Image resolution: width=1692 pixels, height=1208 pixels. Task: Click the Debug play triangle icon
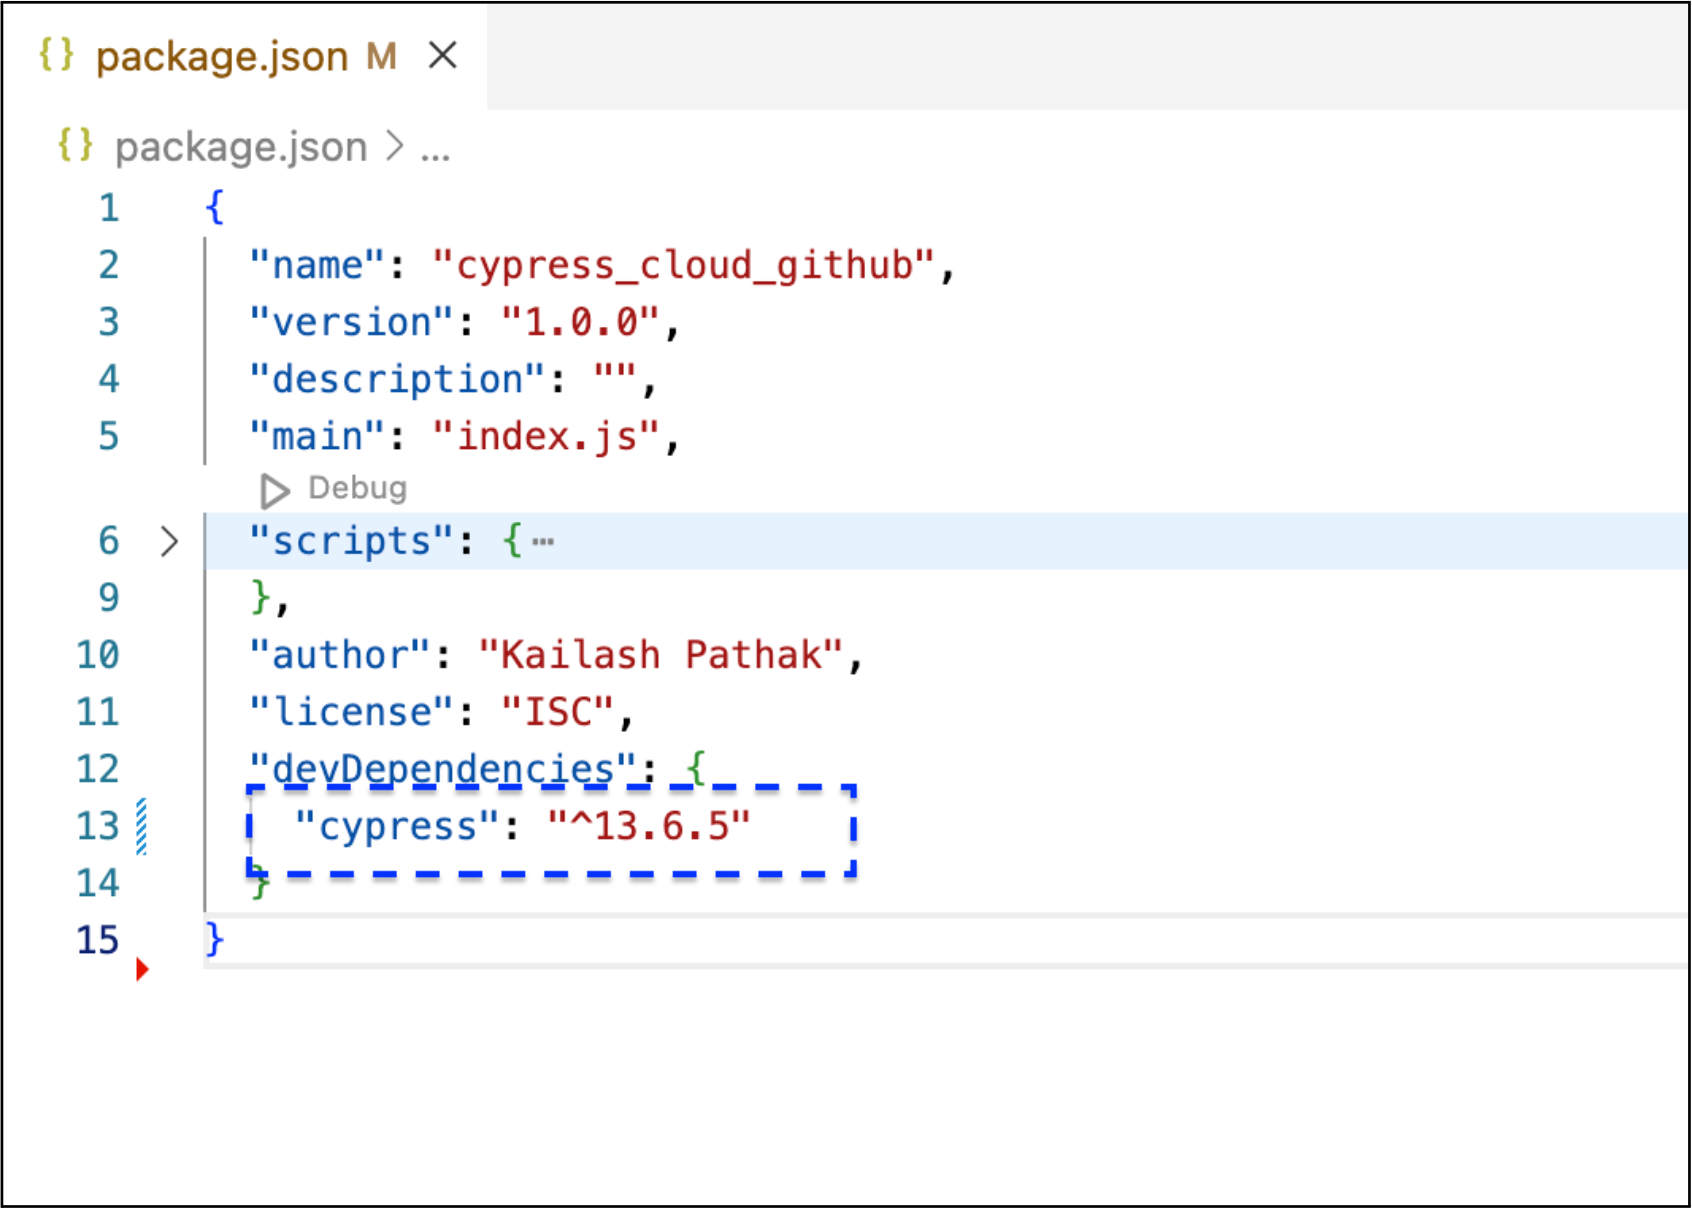pyautogui.click(x=274, y=490)
